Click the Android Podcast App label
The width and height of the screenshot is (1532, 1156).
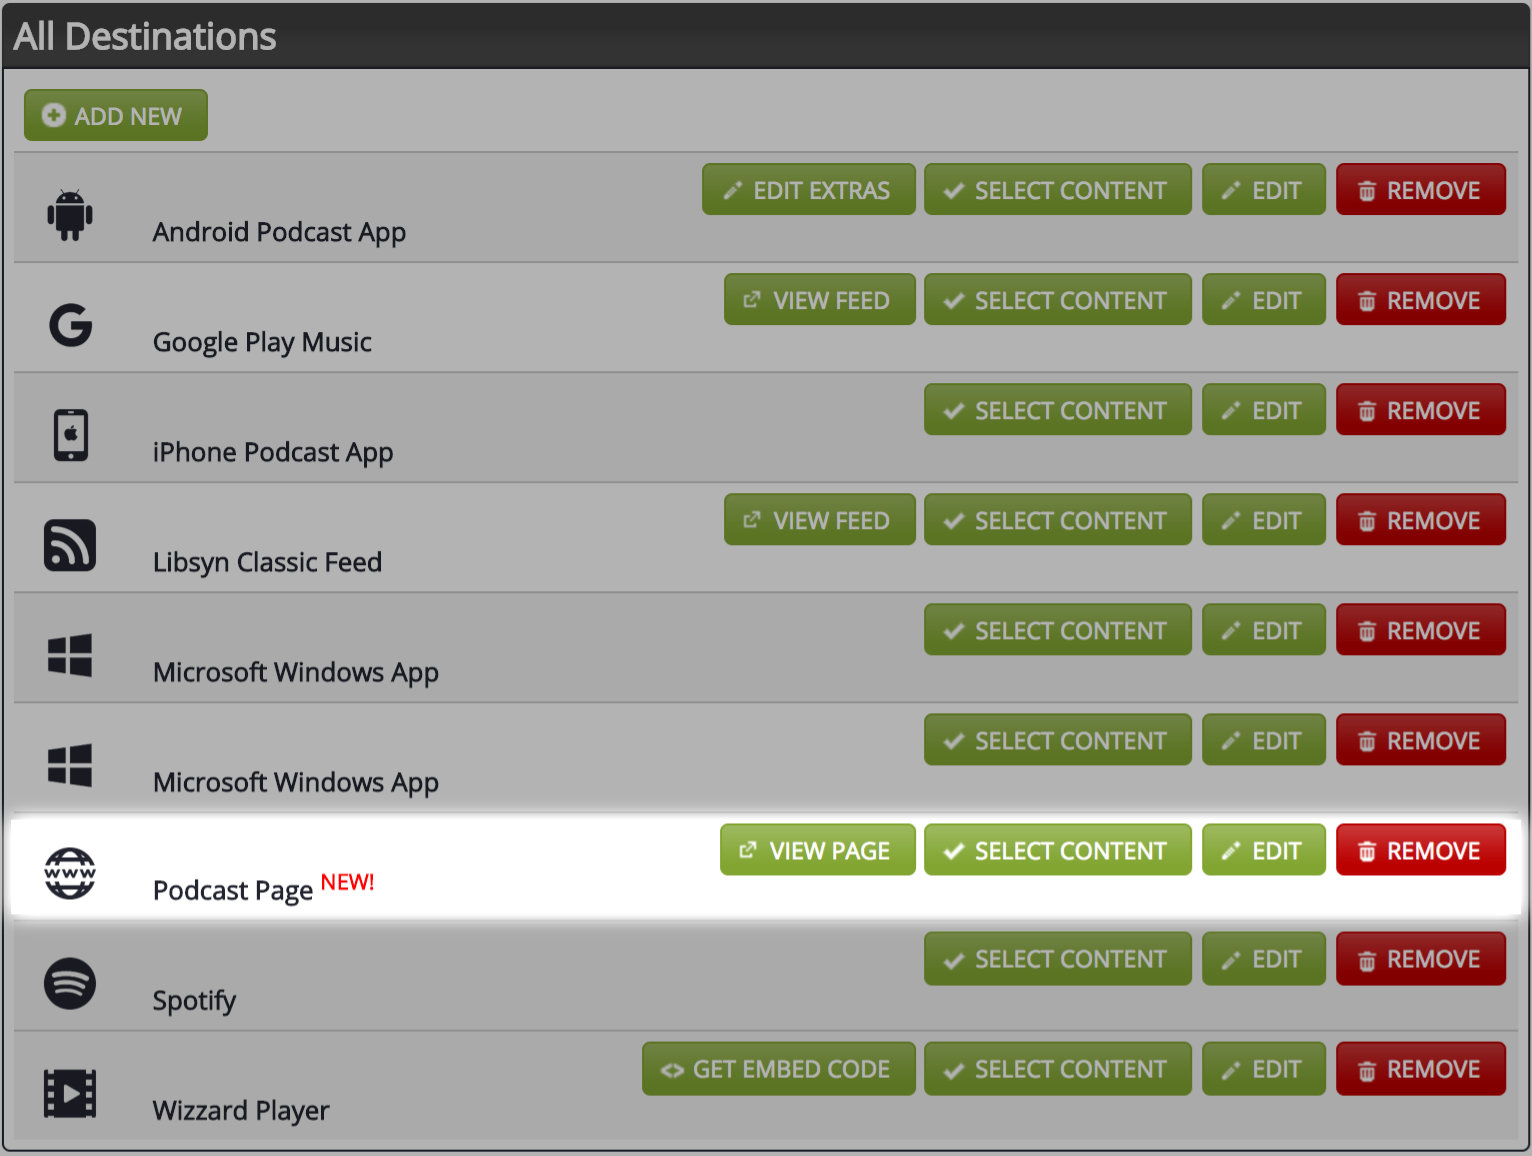point(279,232)
